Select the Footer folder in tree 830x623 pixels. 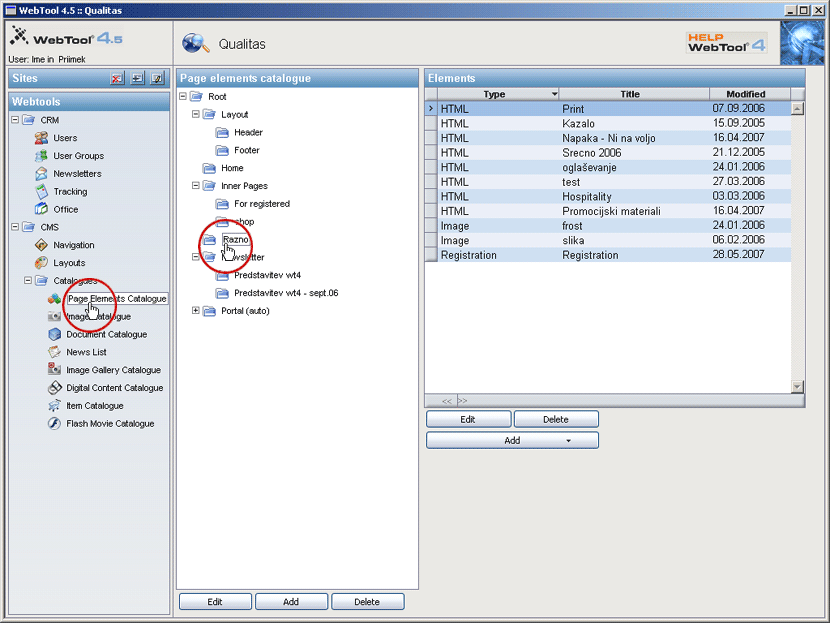[246, 151]
